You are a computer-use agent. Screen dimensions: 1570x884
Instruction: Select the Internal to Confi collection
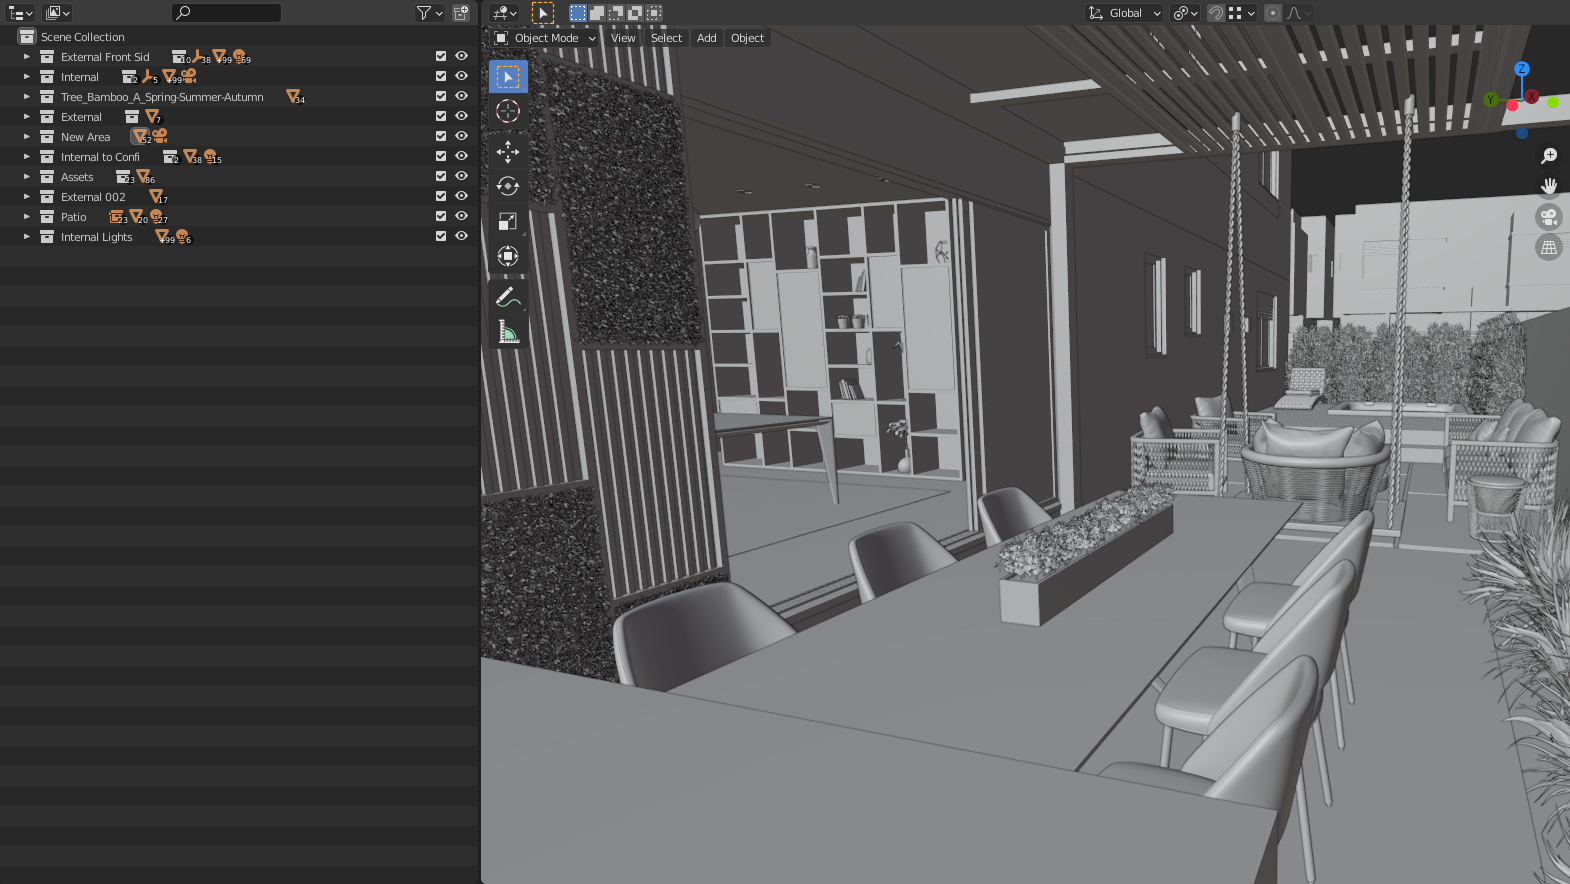pyautogui.click(x=240, y=157)
